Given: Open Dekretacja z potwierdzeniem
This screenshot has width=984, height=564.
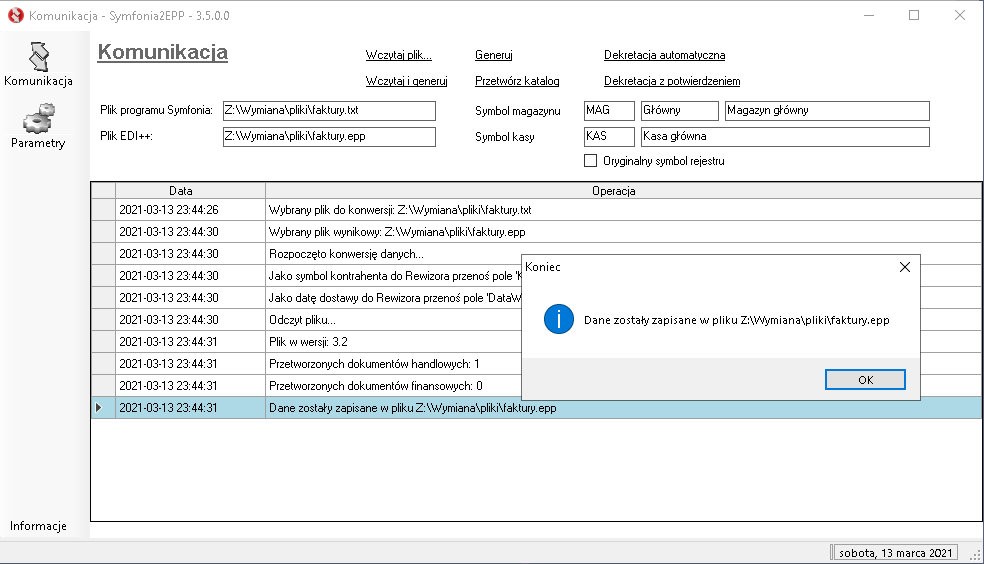Looking at the screenshot, I should (x=672, y=81).
